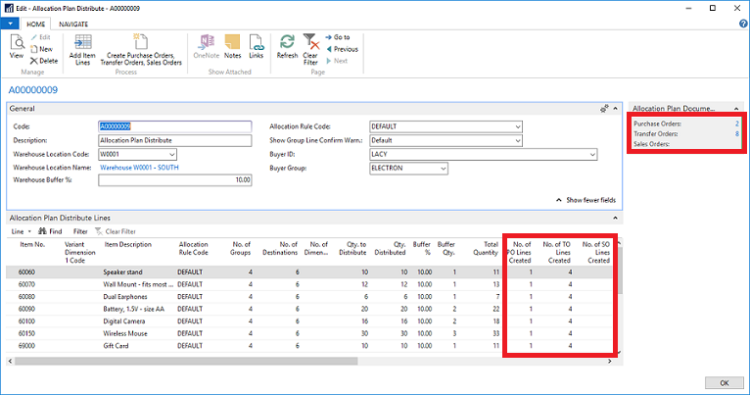The image size is (750, 395).
Task: Open Warehouse Location Code dropdown
Action: 172,154
